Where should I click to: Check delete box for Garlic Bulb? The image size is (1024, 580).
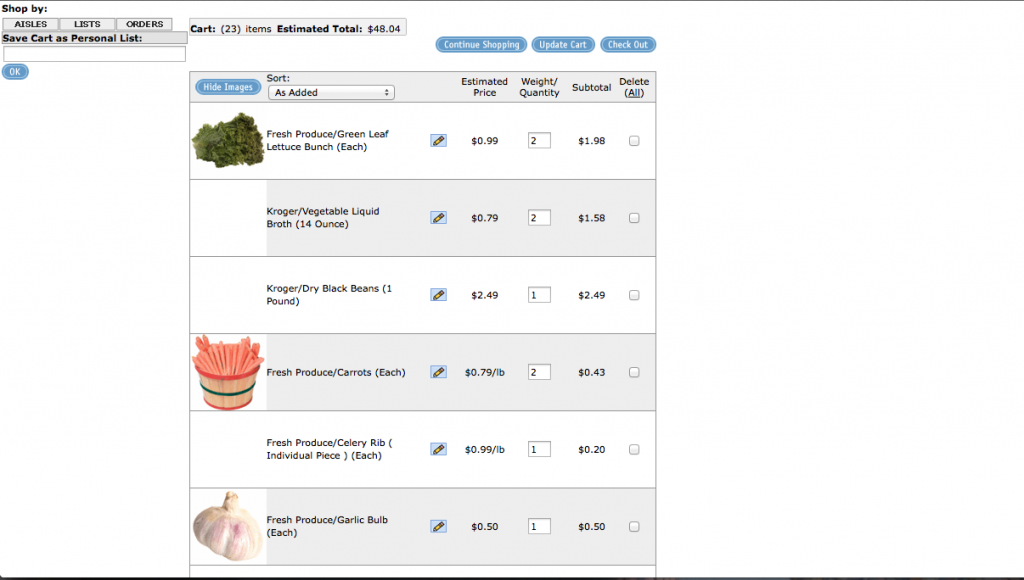[634, 526]
